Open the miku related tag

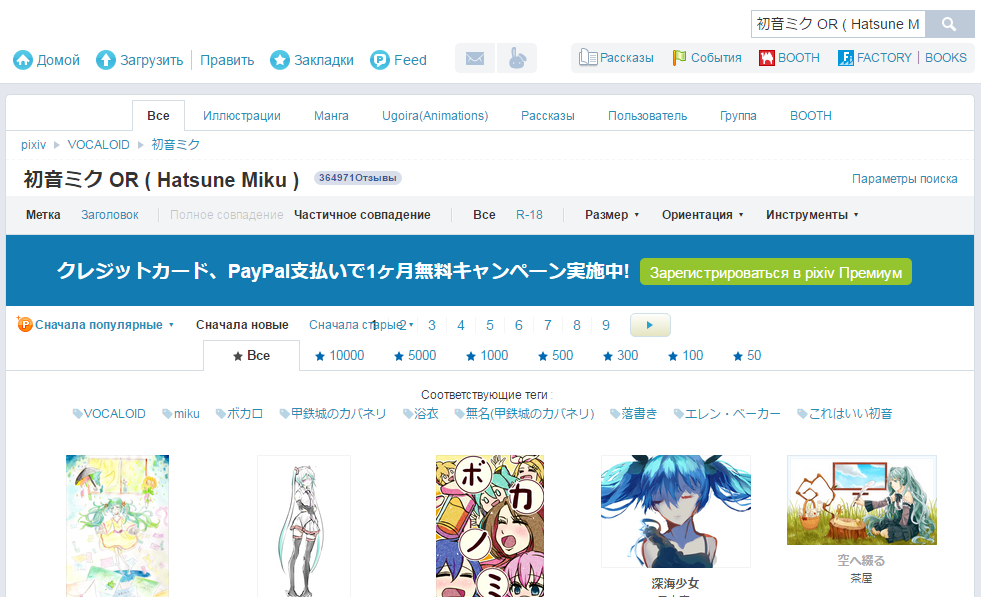click(181, 414)
